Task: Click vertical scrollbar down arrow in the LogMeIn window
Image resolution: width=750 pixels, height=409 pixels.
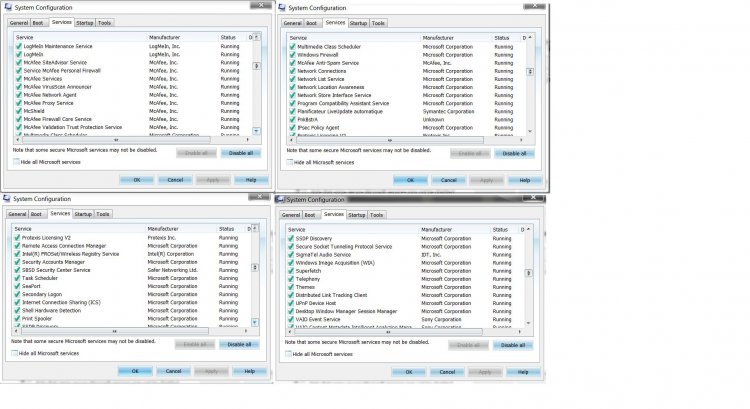Action: point(256,131)
